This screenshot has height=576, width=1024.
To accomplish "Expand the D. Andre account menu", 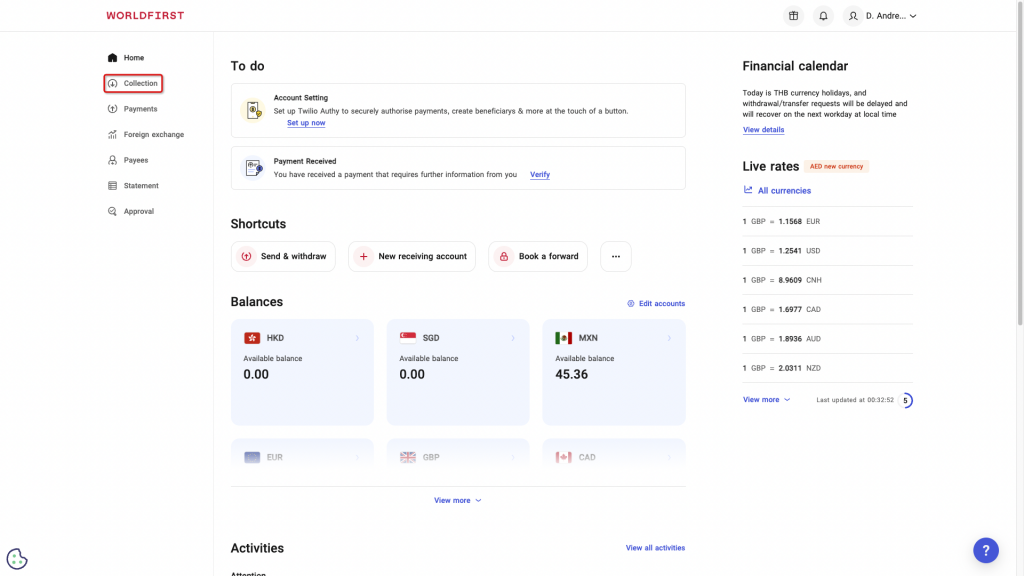I will [881, 16].
